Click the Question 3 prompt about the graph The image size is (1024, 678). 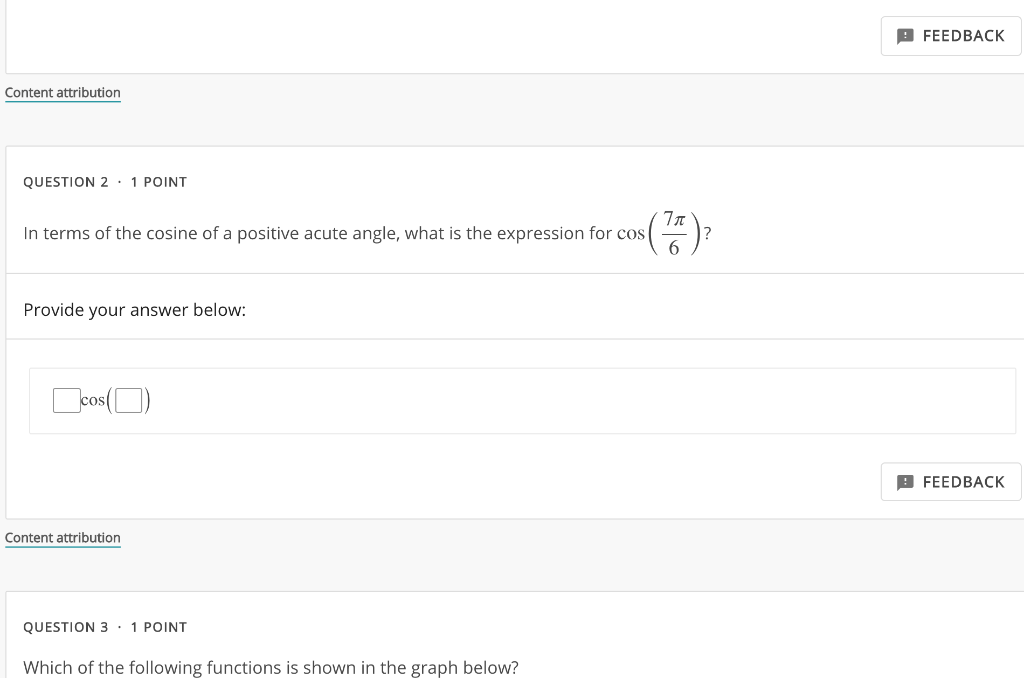click(271, 668)
